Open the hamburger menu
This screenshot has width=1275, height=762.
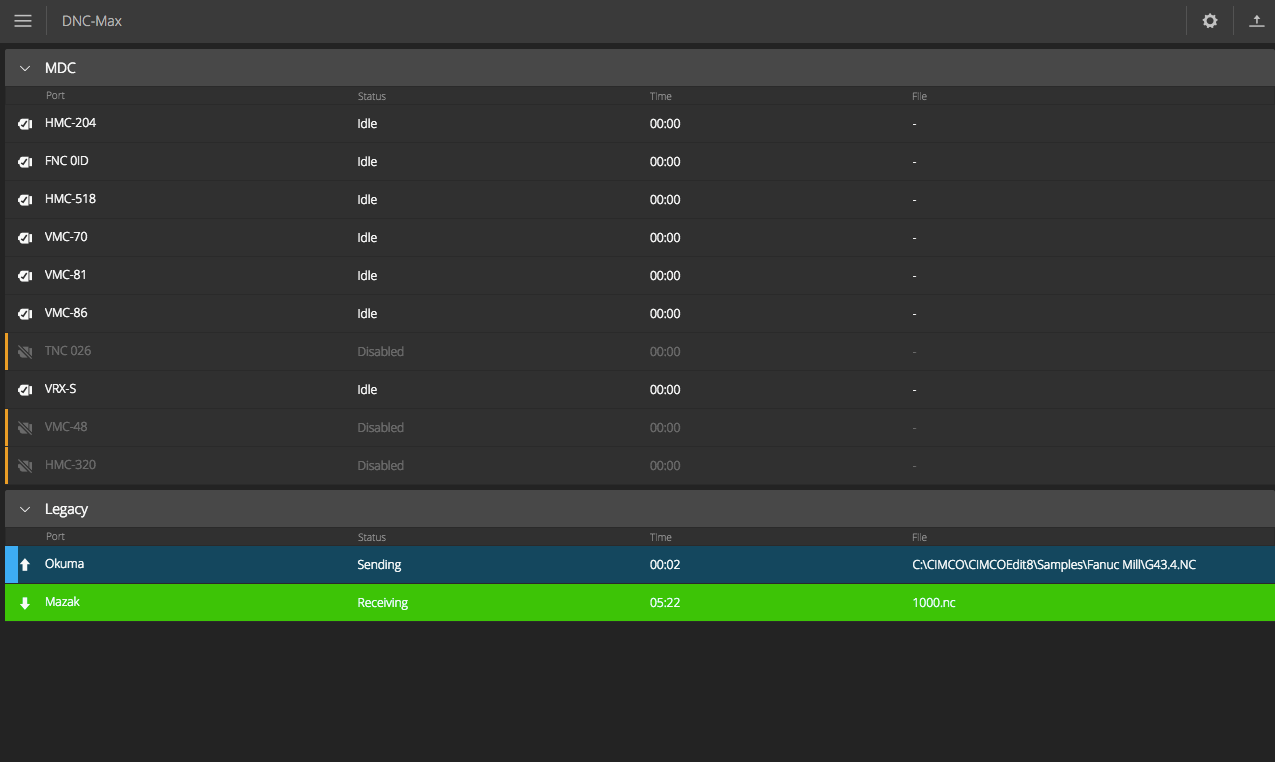(x=23, y=21)
